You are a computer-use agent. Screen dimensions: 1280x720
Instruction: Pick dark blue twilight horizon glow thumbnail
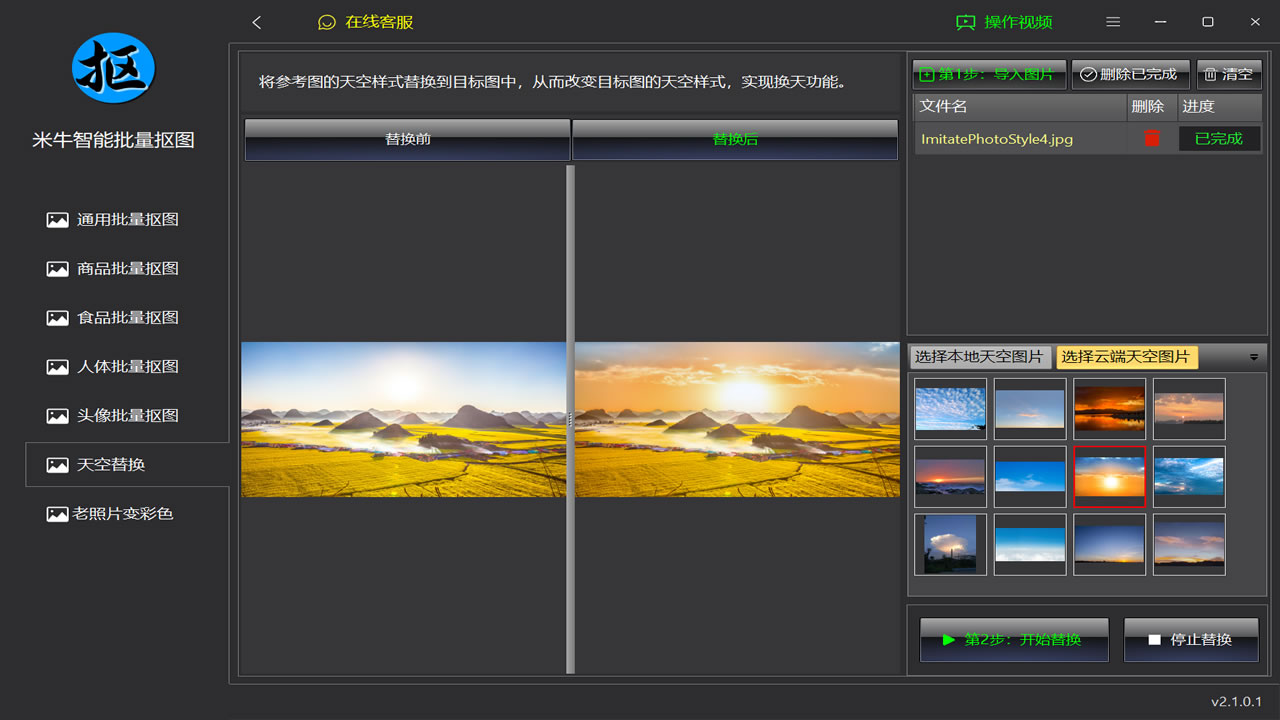click(x=1110, y=545)
